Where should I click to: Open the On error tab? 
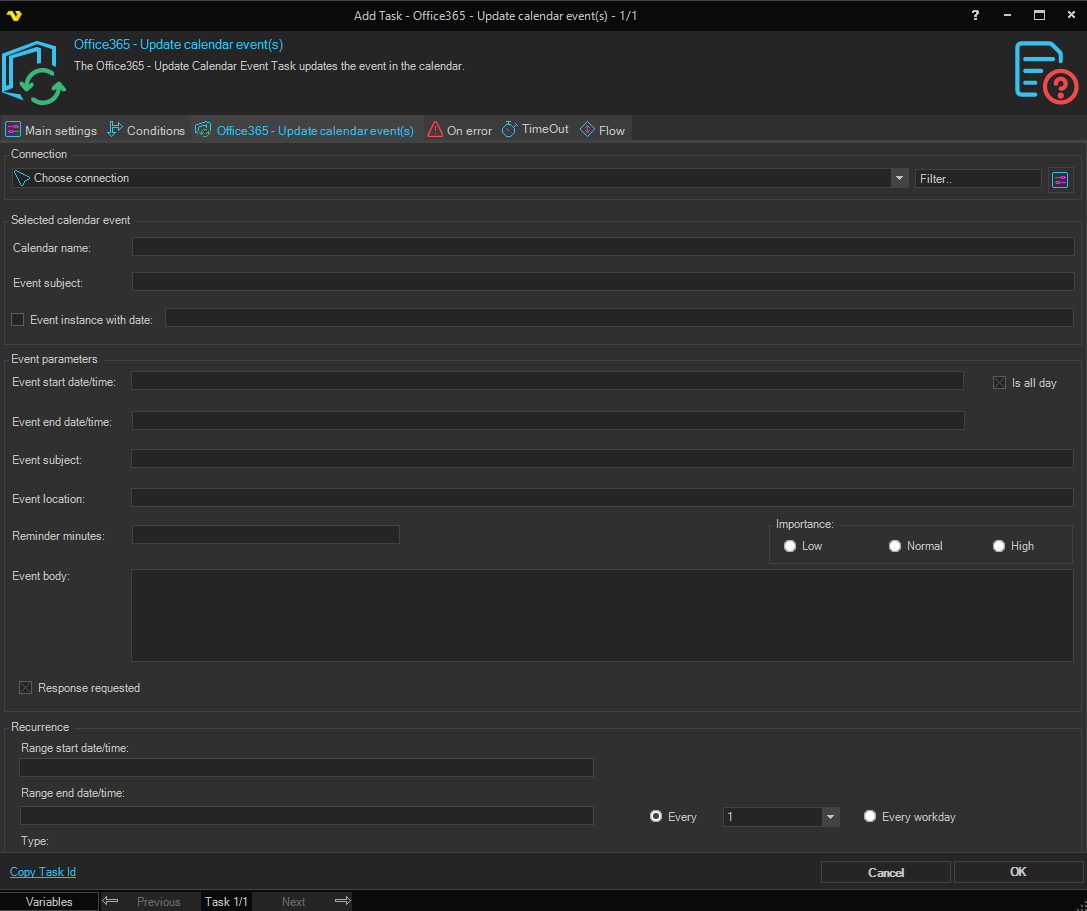click(x=460, y=130)
